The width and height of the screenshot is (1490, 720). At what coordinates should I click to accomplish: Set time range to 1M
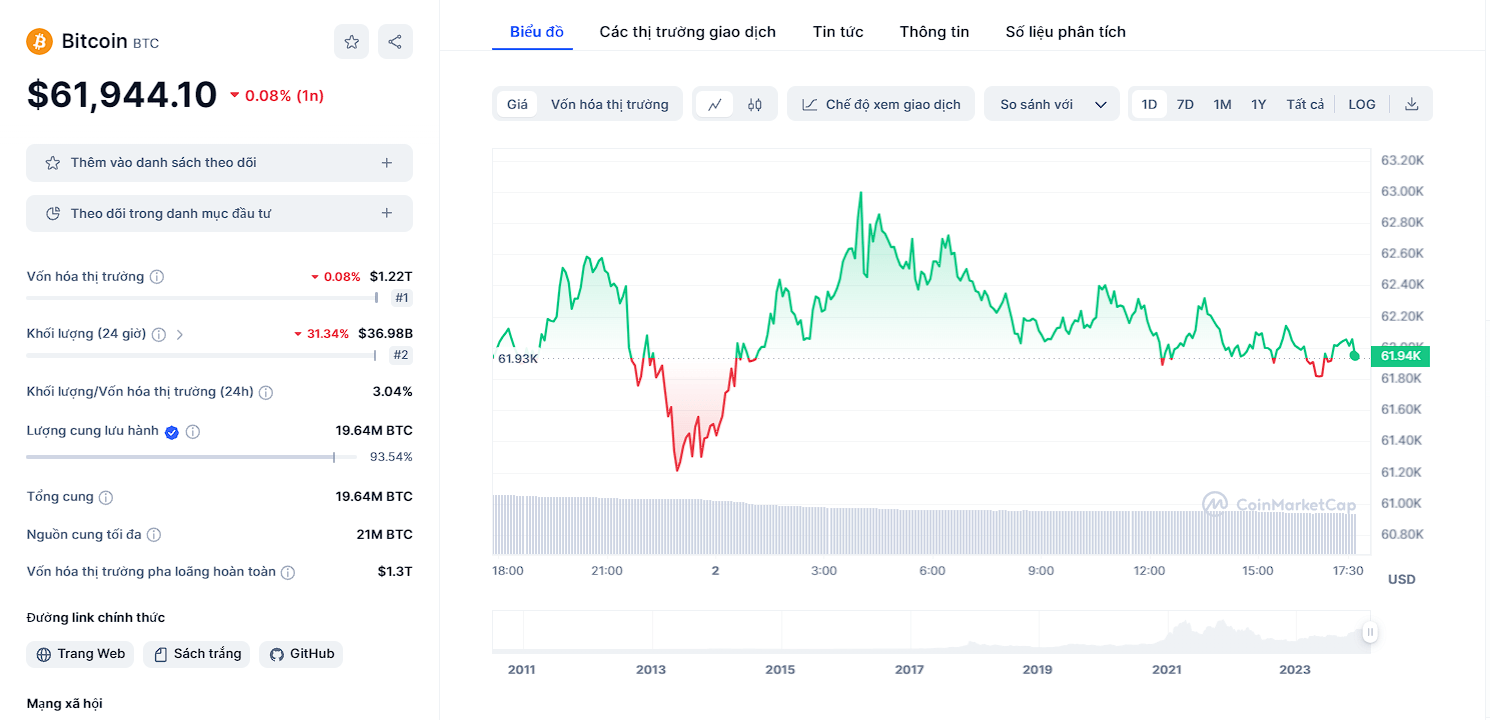coord(1222,104)
